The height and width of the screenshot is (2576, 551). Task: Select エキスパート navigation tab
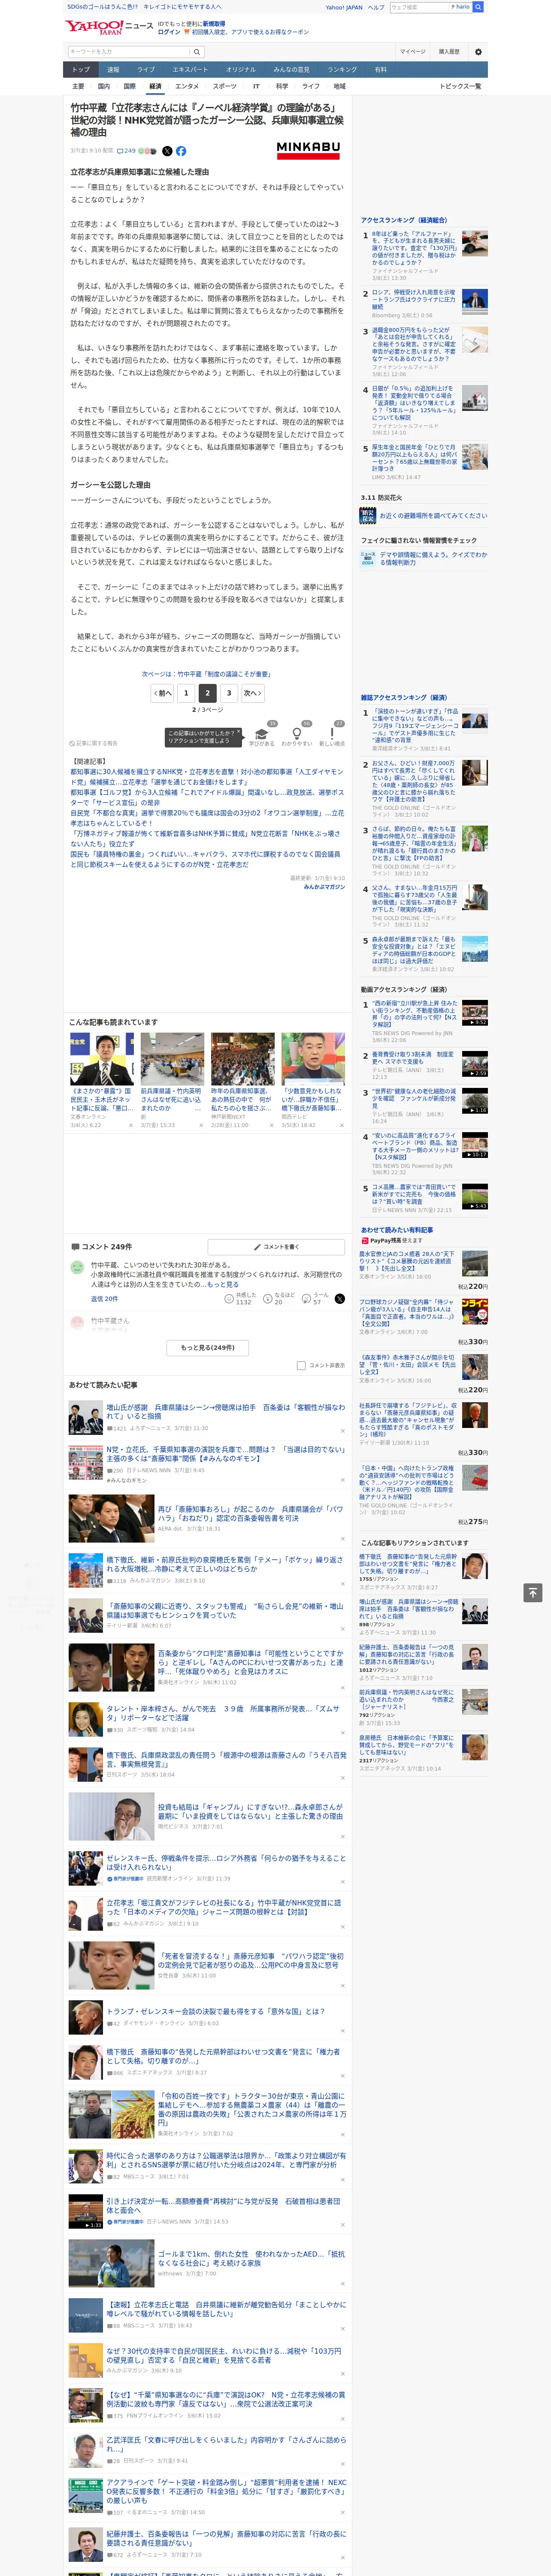190,70
